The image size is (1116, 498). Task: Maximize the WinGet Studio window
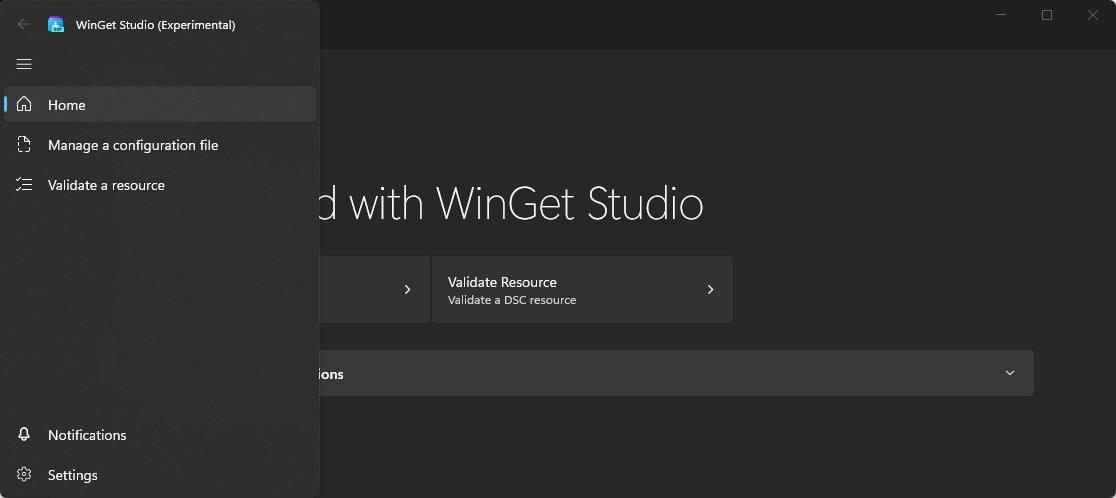[x=1047, y=15]
